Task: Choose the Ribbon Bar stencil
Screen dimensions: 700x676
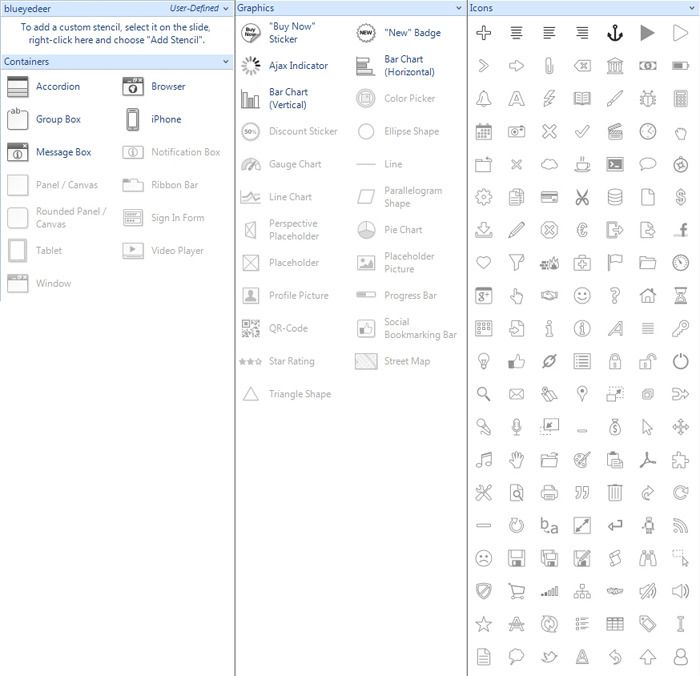Action: 160,185
